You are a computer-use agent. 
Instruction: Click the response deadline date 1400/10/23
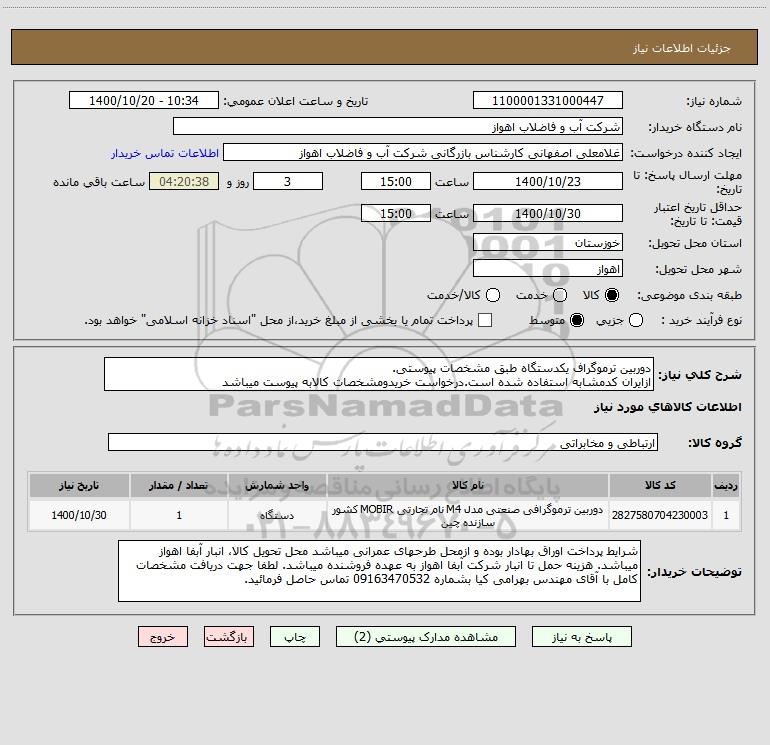[548, 181]
